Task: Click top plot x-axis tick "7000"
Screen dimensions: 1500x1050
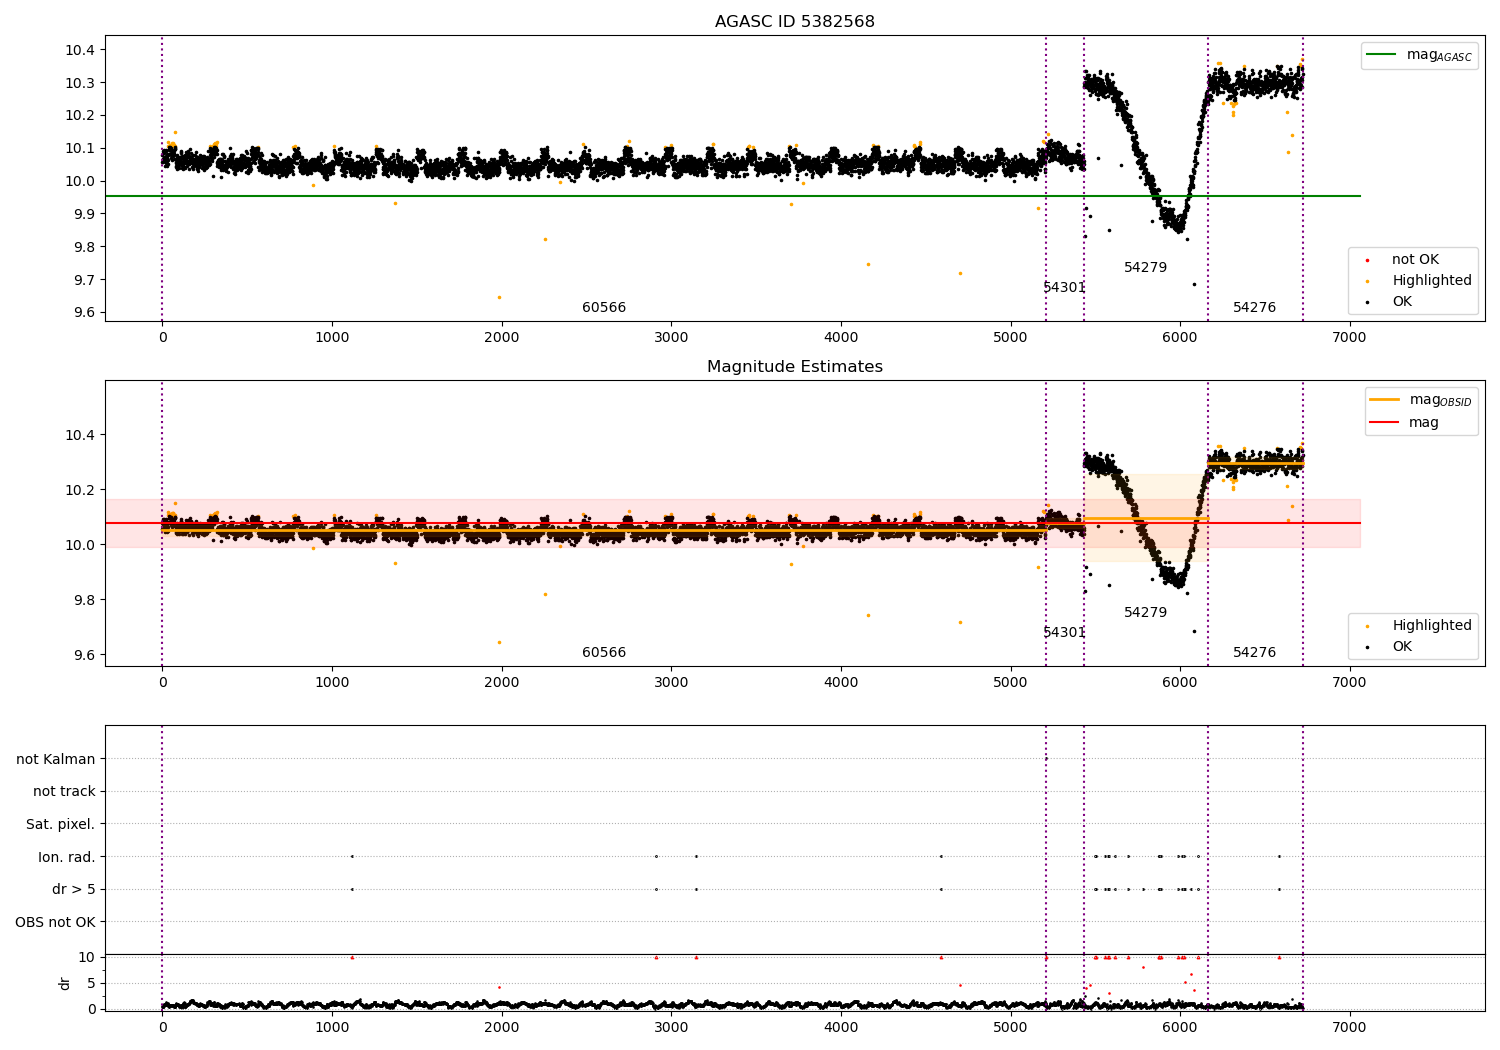Action: tap(1349, 338)
